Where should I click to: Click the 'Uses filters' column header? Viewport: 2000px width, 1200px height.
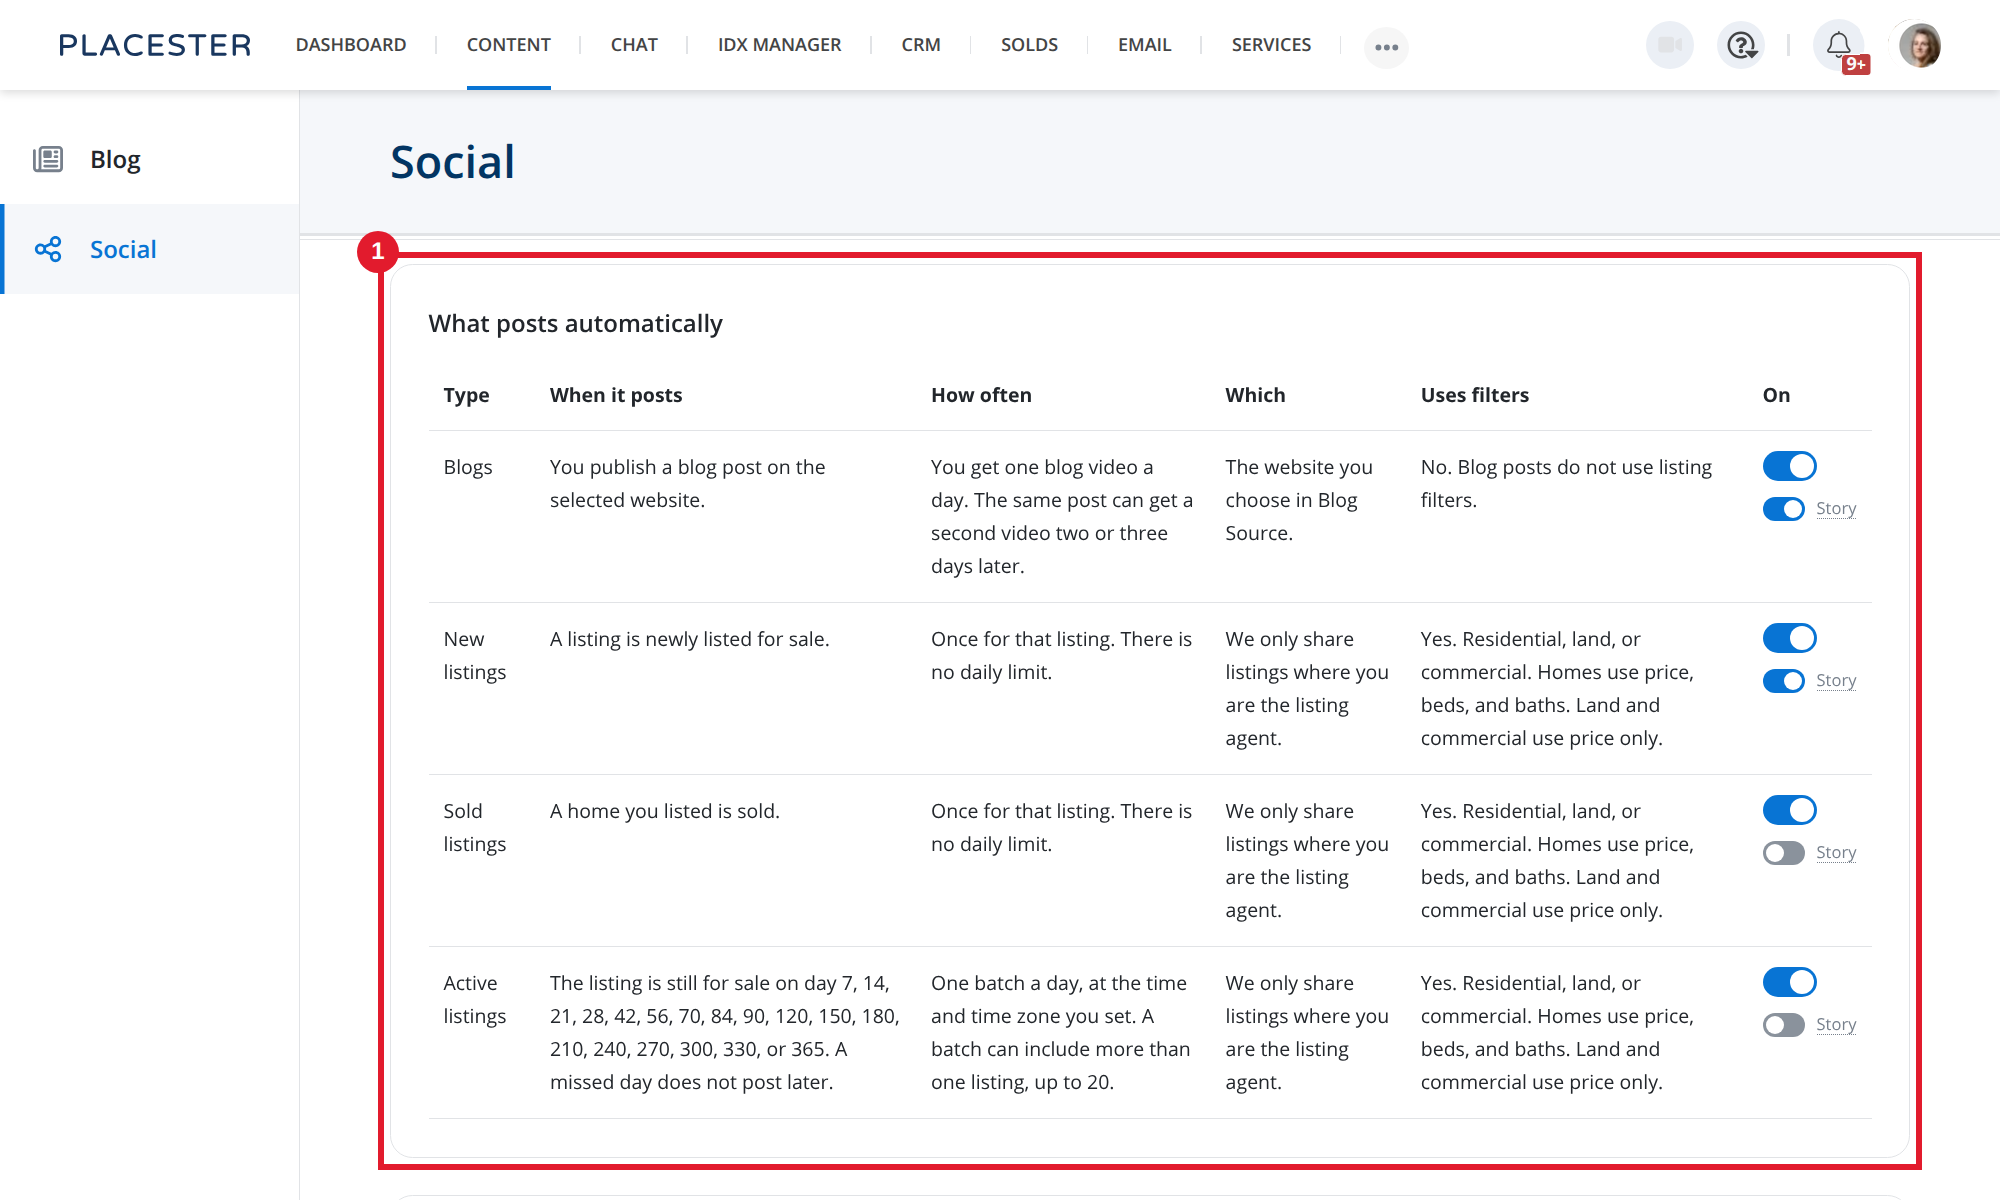point(1475,395)
